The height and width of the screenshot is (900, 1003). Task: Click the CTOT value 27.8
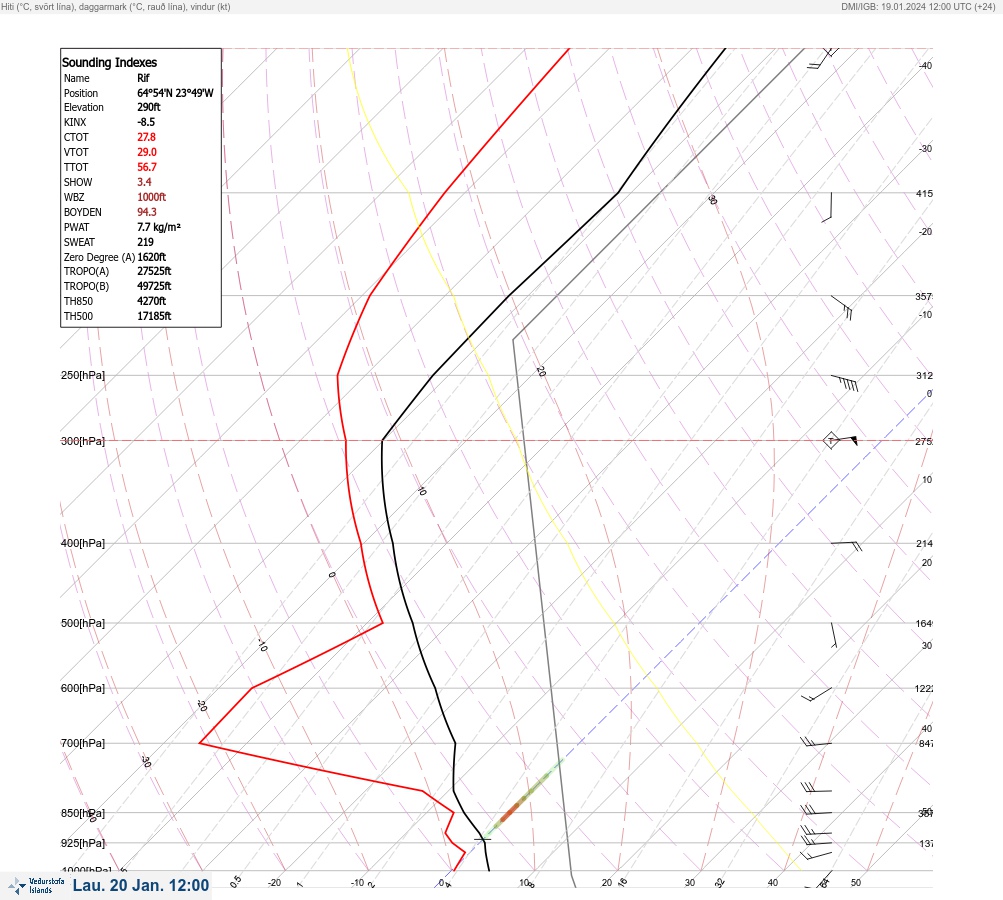146,137
